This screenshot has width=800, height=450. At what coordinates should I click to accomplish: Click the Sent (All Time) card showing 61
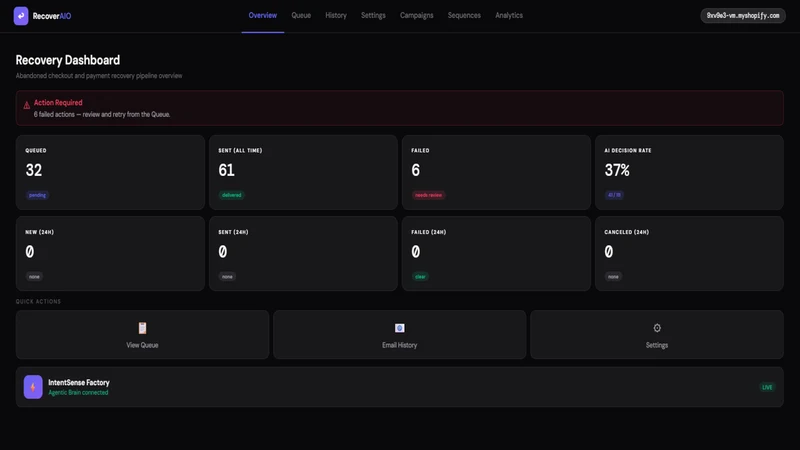tap(303, 172)
